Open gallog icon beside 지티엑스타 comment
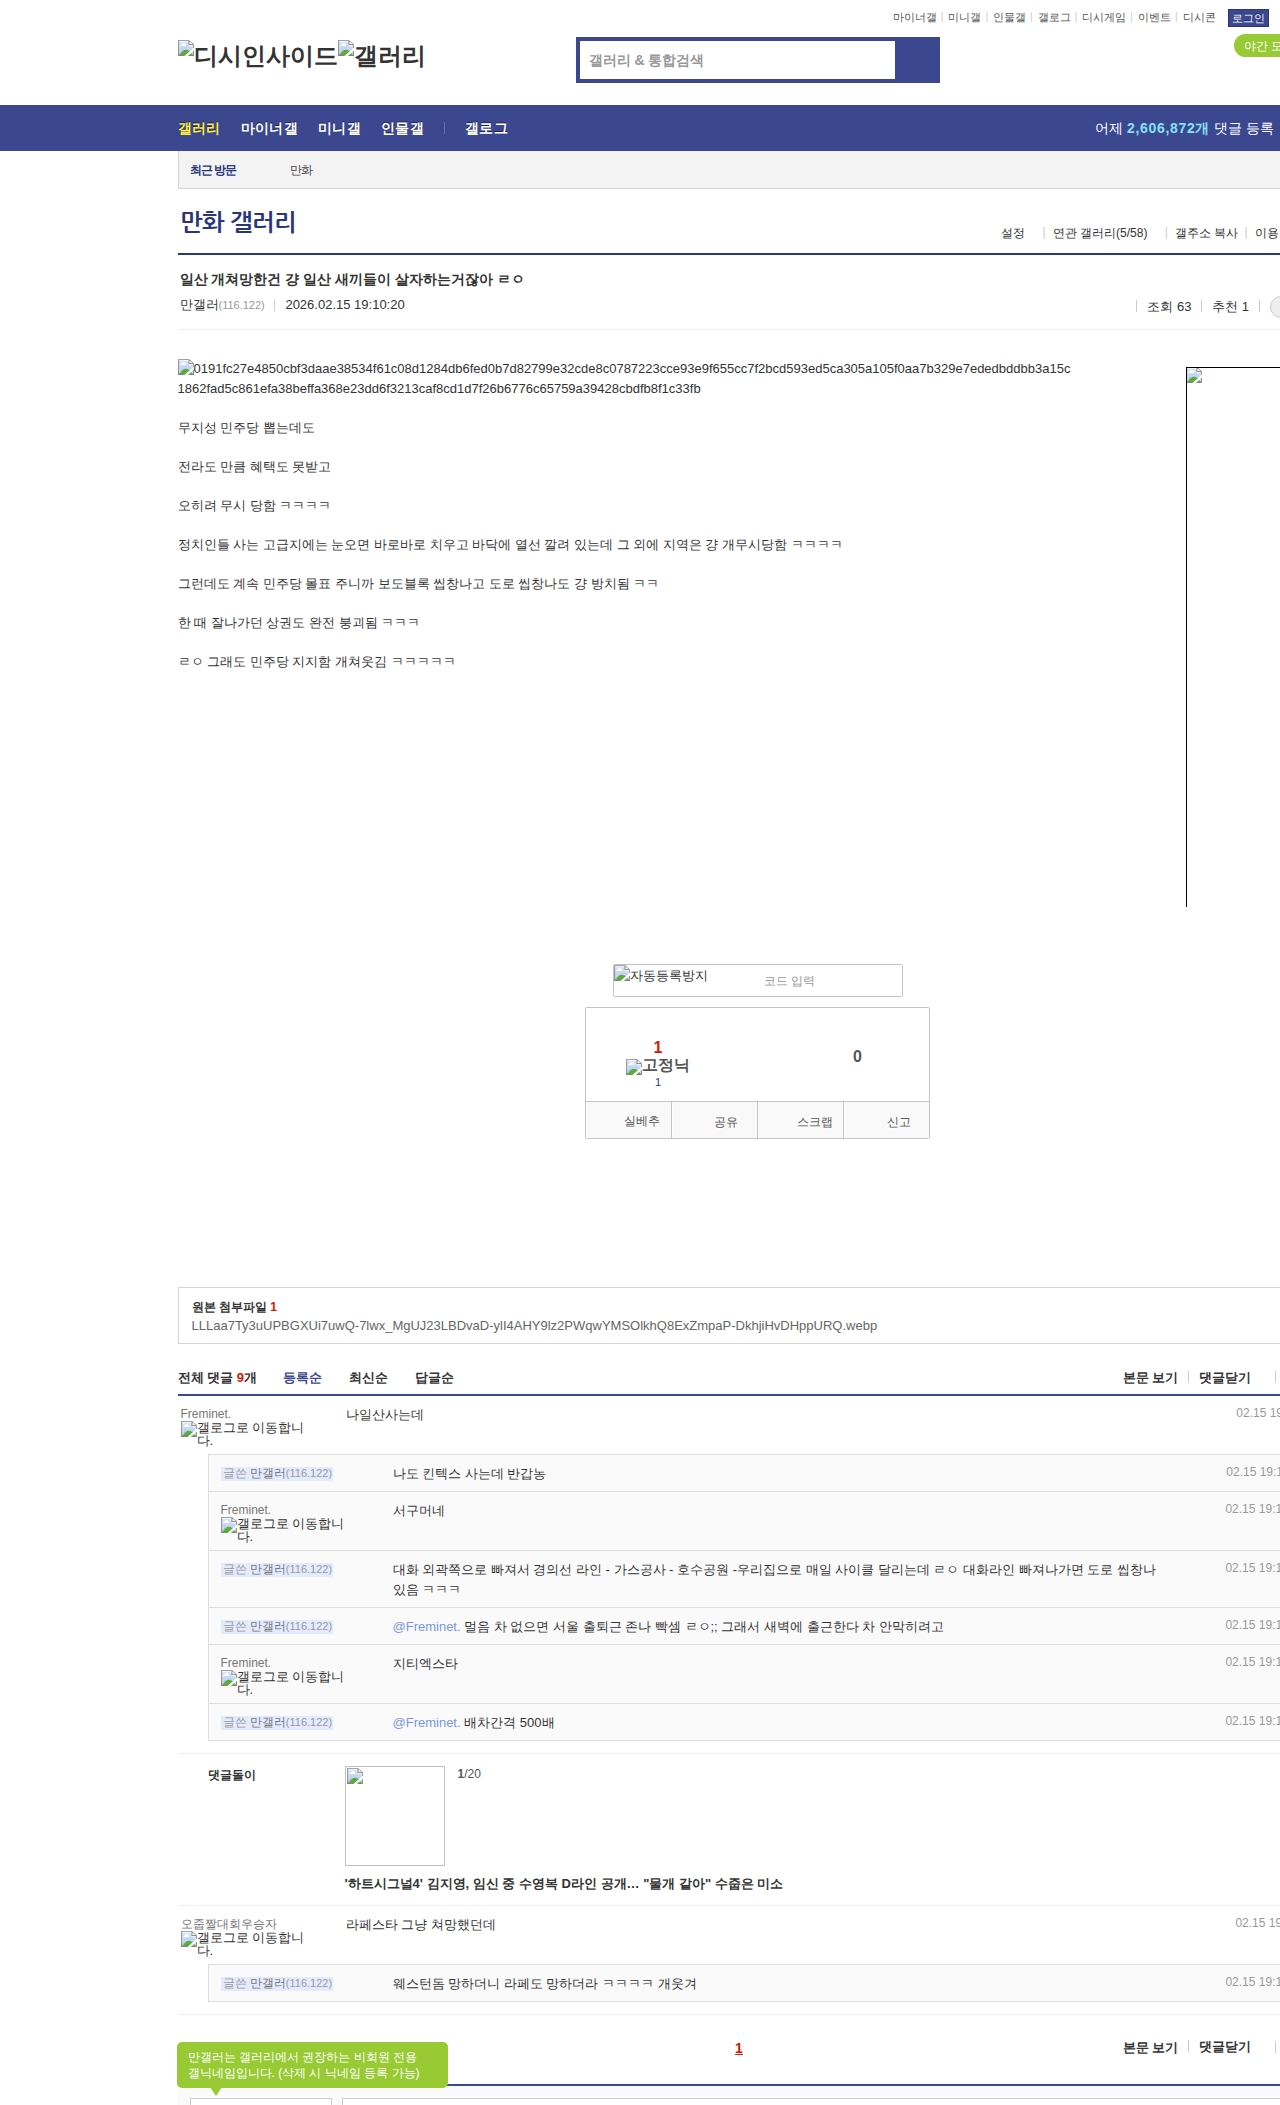 tap(282, 1683)
